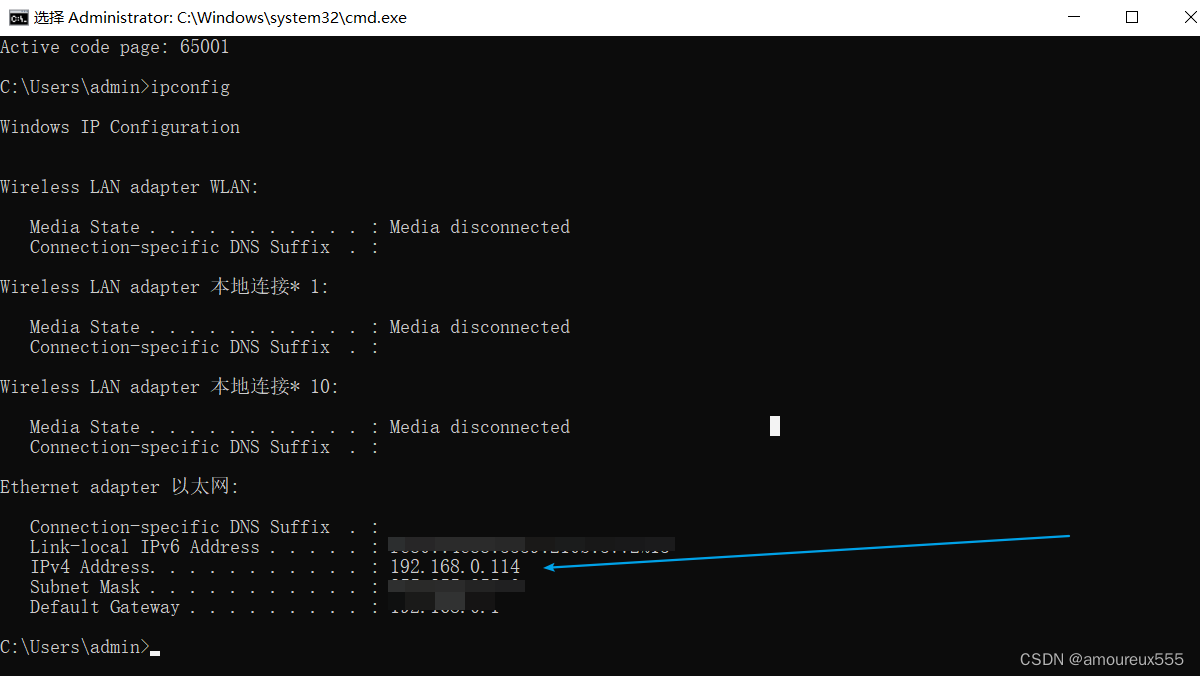Click the blue arrow's tip near the IPv4 address
Viewport: 1200px width, 676px height.
(x=549, y=568)
